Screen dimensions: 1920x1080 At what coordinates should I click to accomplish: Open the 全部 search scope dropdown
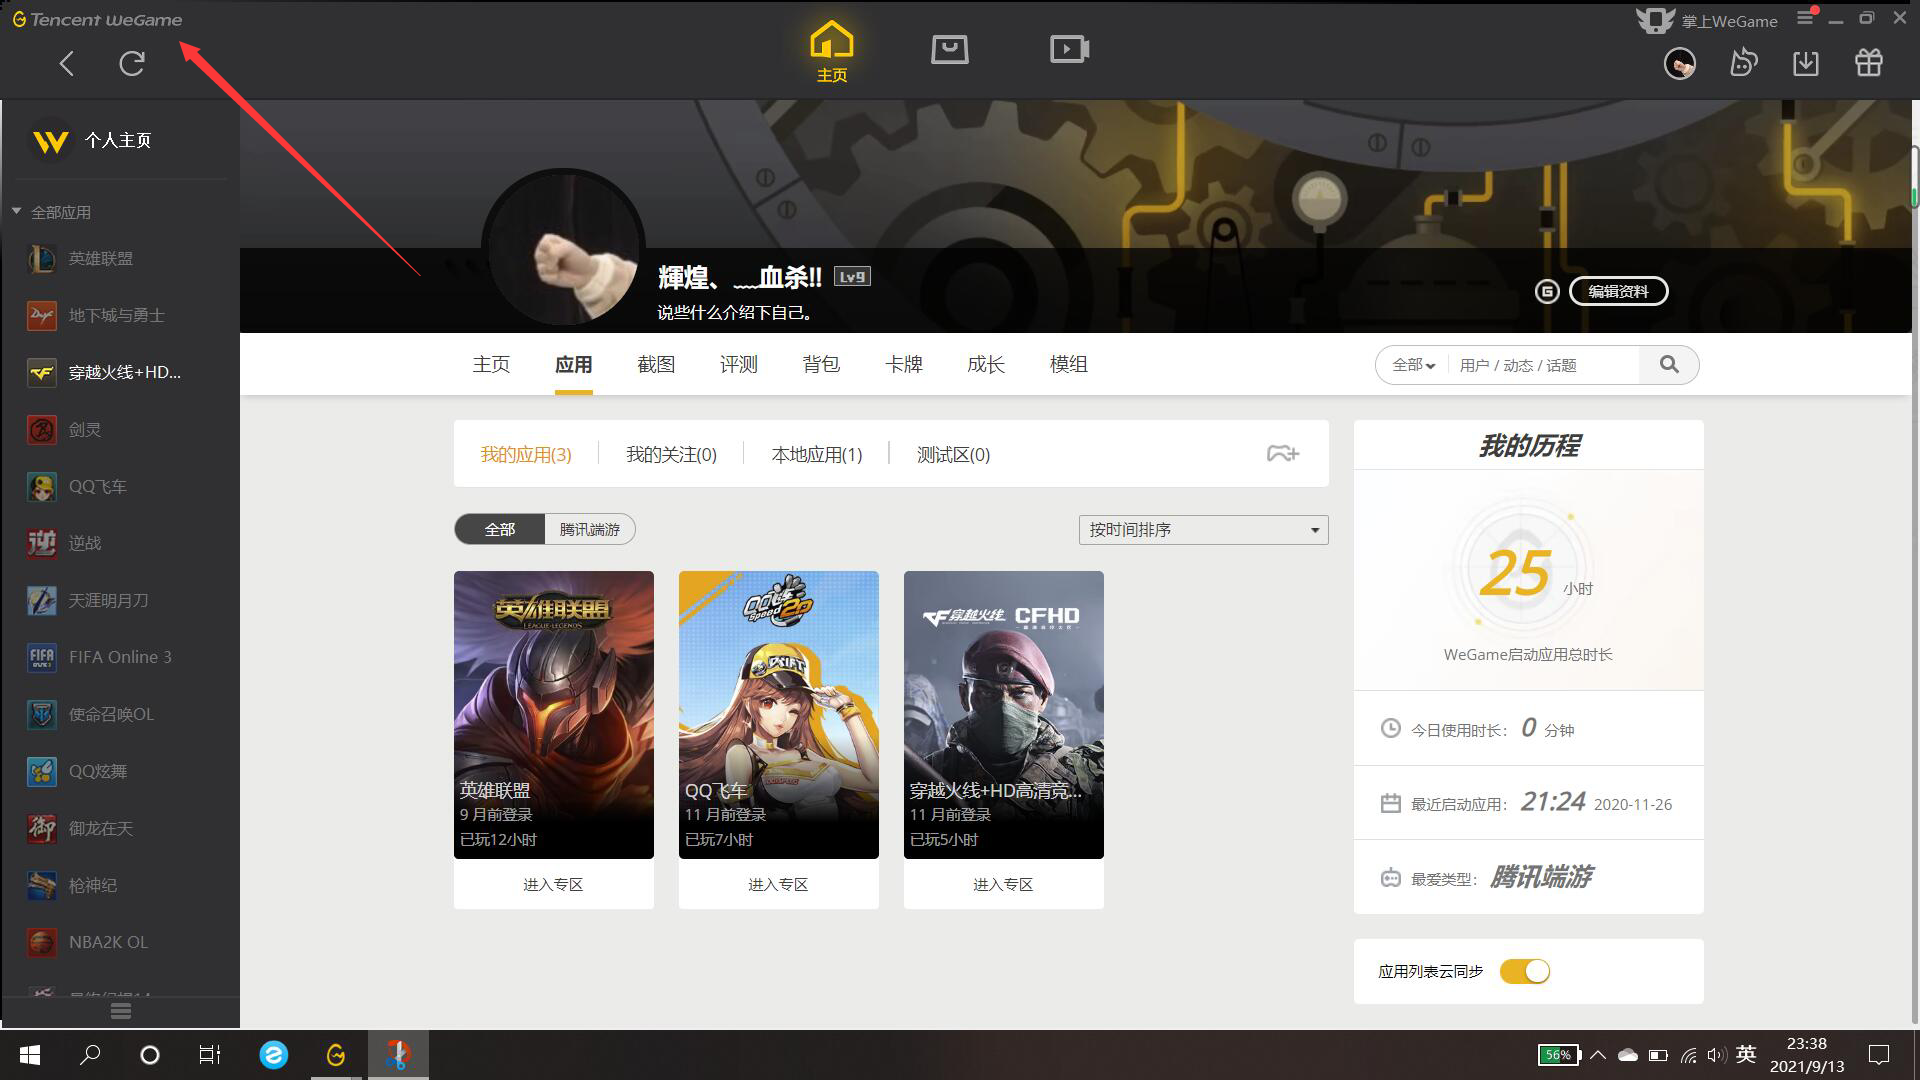tap(1413, 365)
